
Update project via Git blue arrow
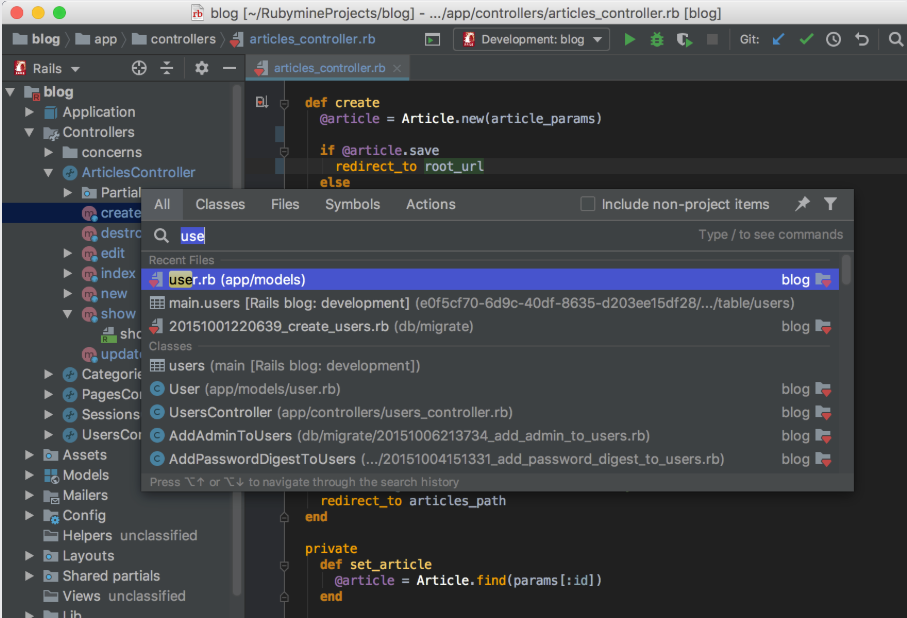[x=779, y=39]
